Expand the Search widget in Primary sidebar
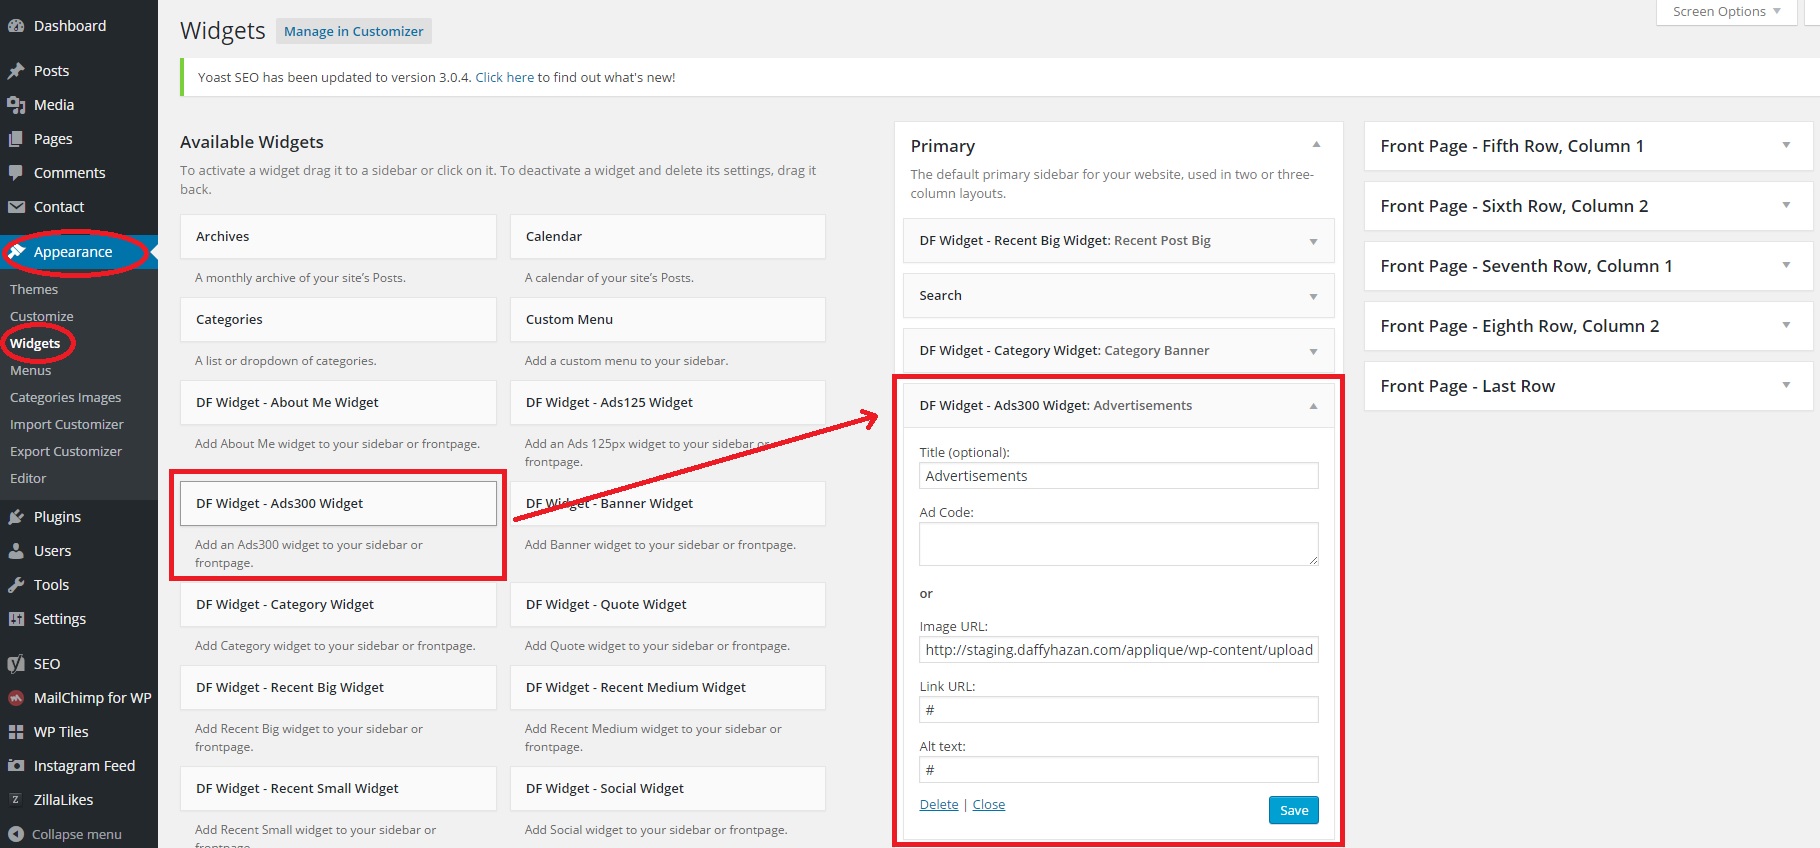1820x848 pixels. (x=1313, y=297)
